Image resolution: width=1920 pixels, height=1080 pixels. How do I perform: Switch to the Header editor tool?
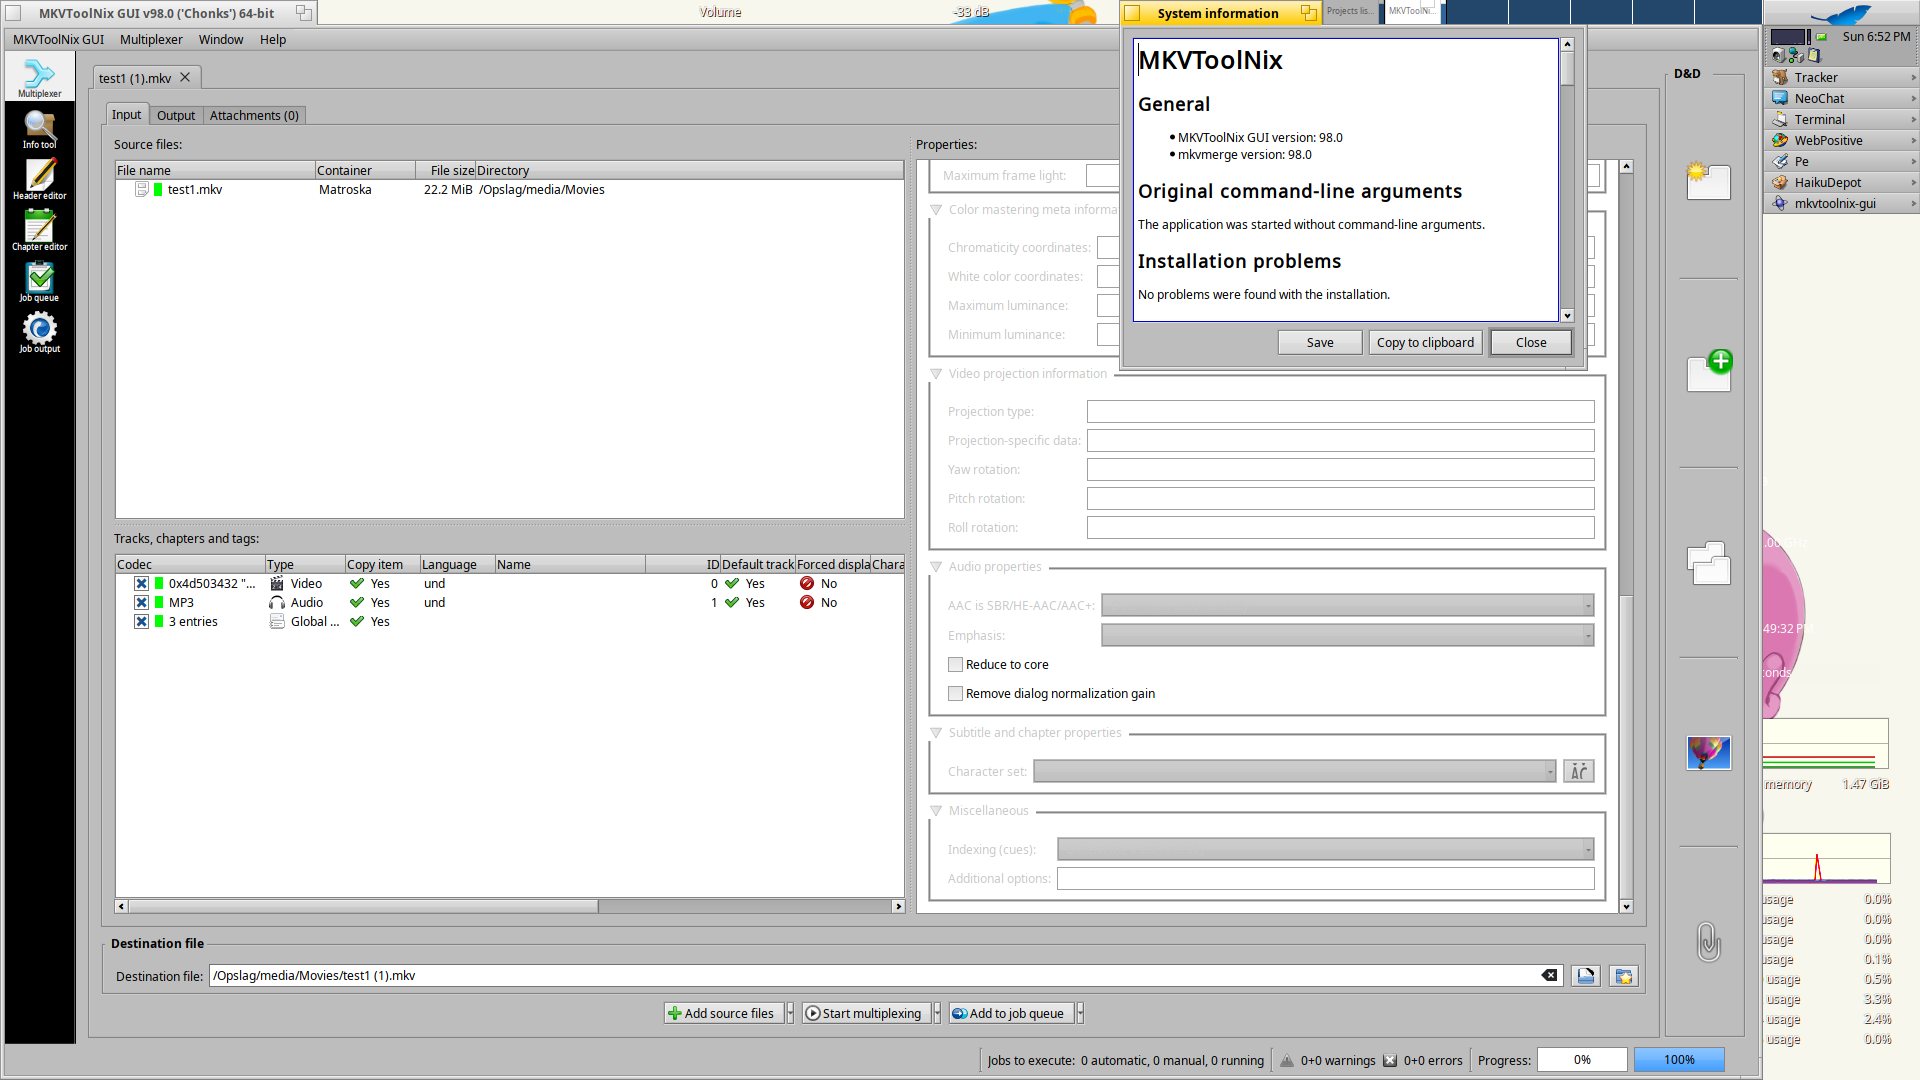pos(40,180)
